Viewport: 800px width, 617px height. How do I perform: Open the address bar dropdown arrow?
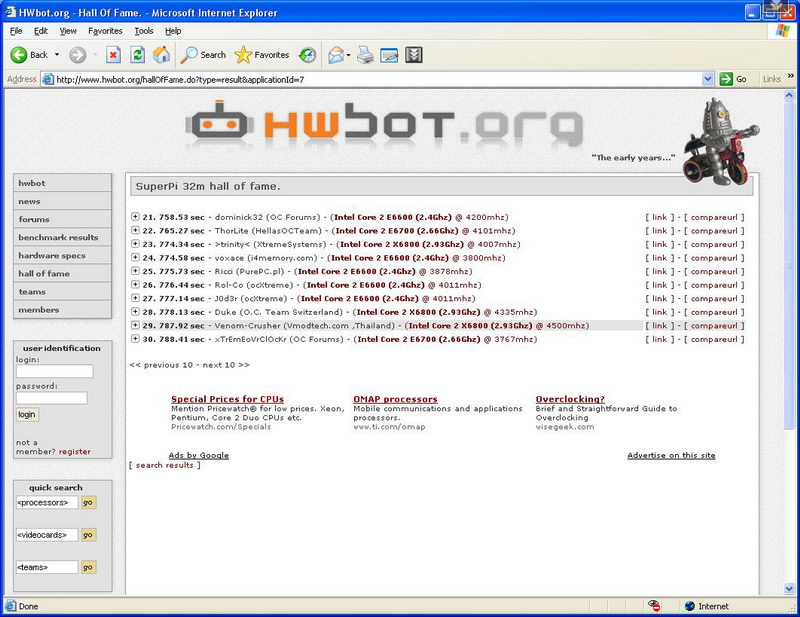(708, 79)
